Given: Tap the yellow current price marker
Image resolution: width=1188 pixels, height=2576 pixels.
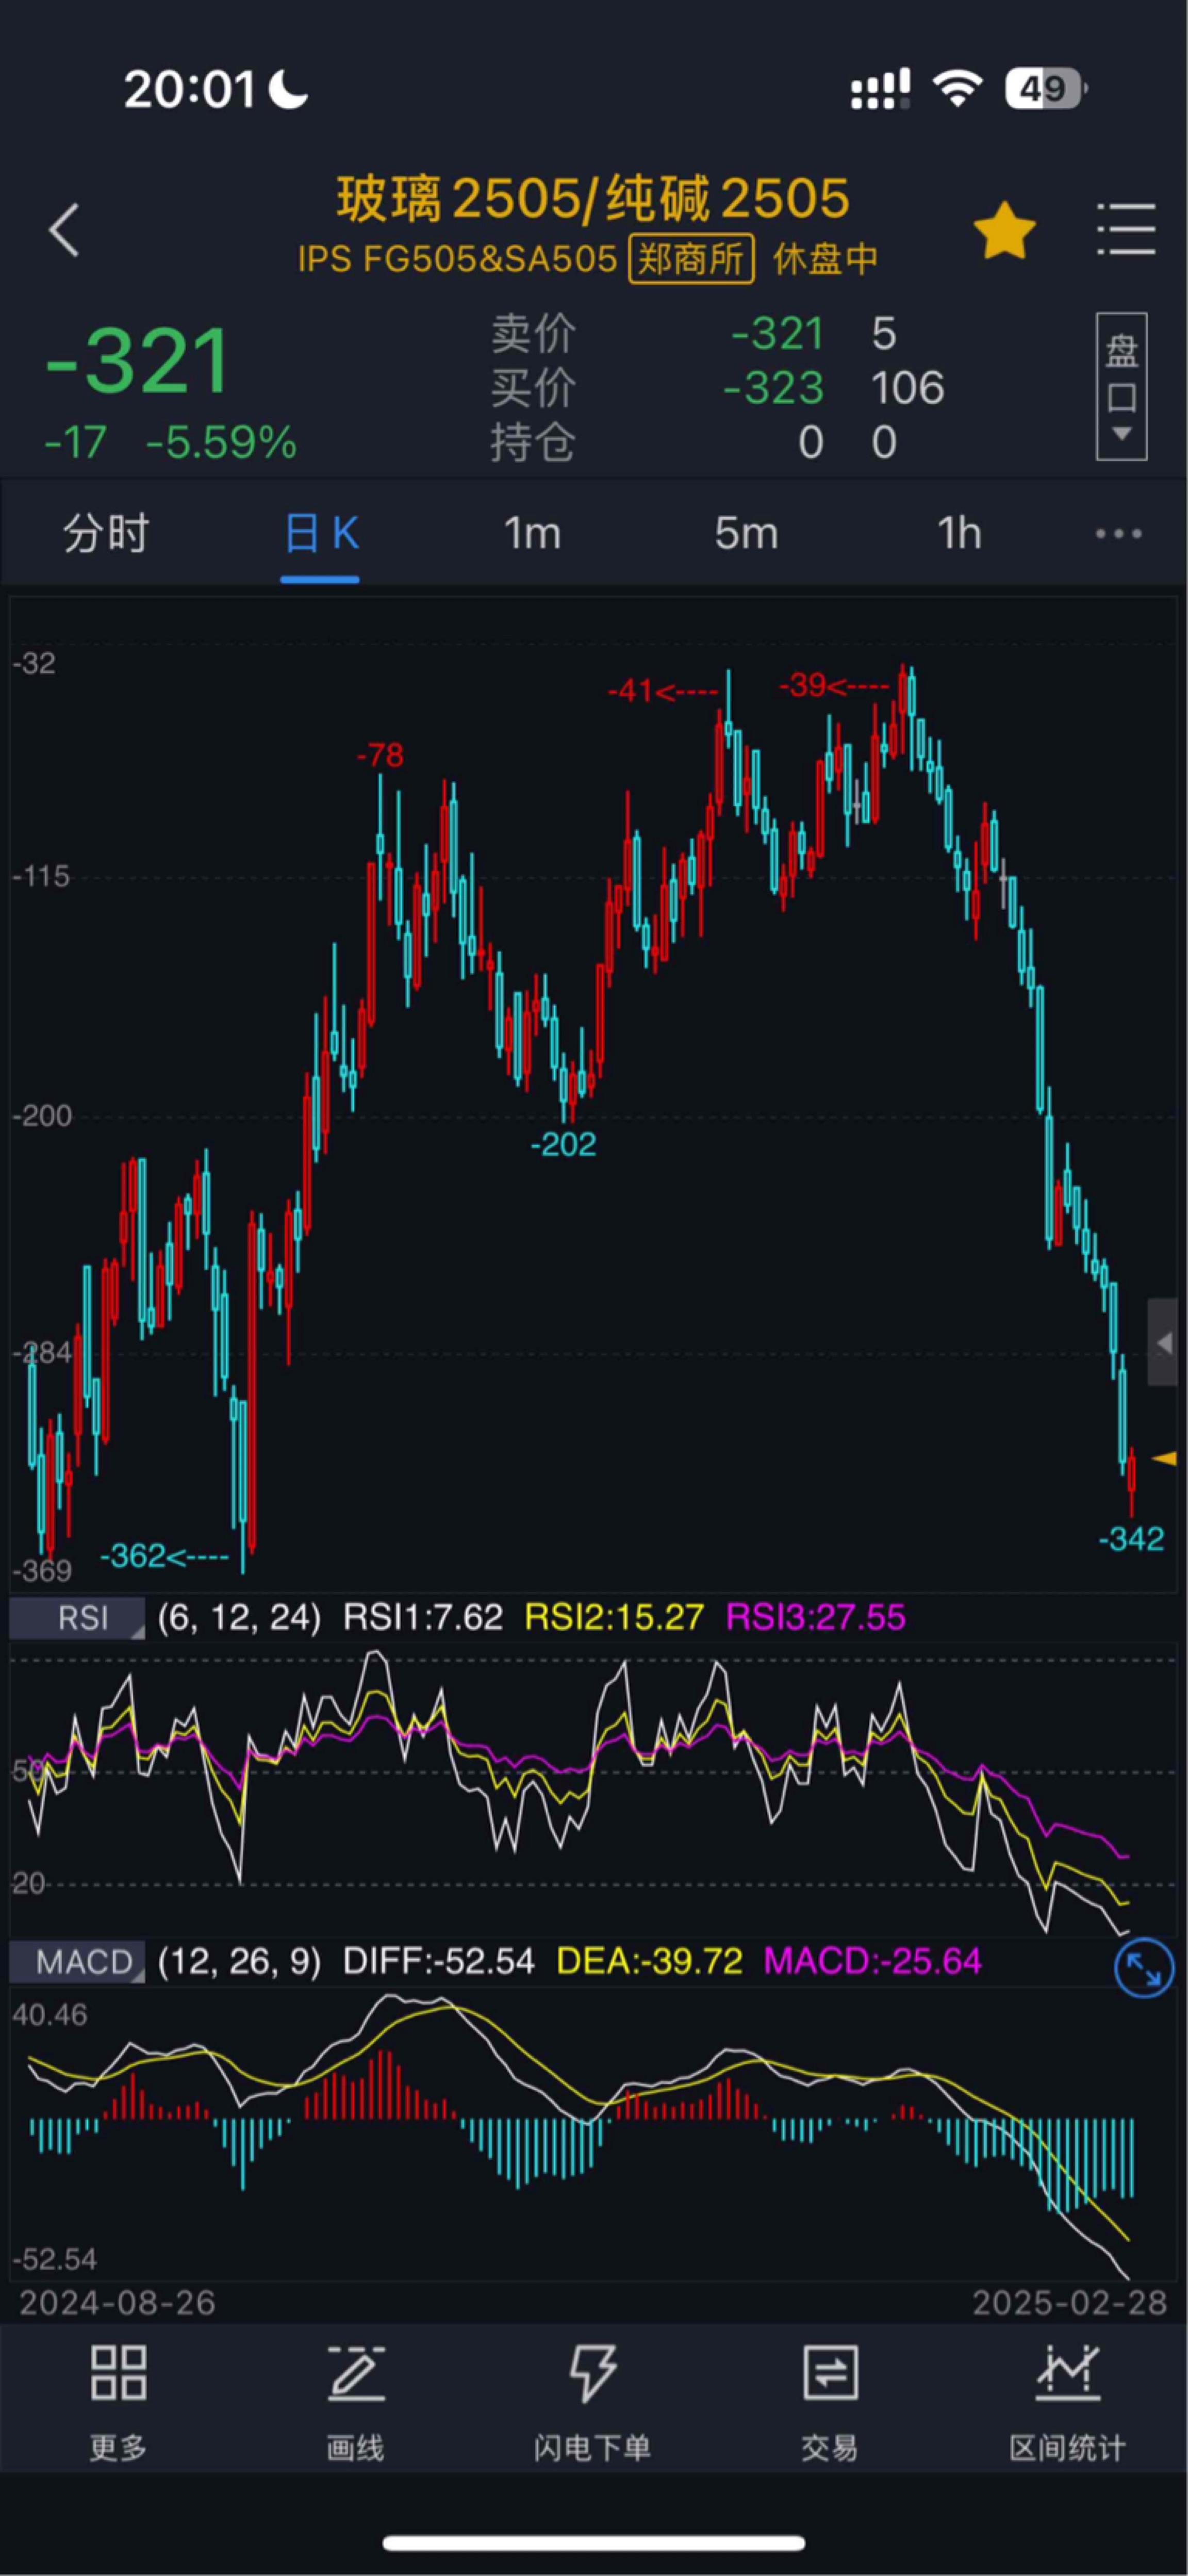Looking at the screenshot, I should click(x=1164, y=1459).
